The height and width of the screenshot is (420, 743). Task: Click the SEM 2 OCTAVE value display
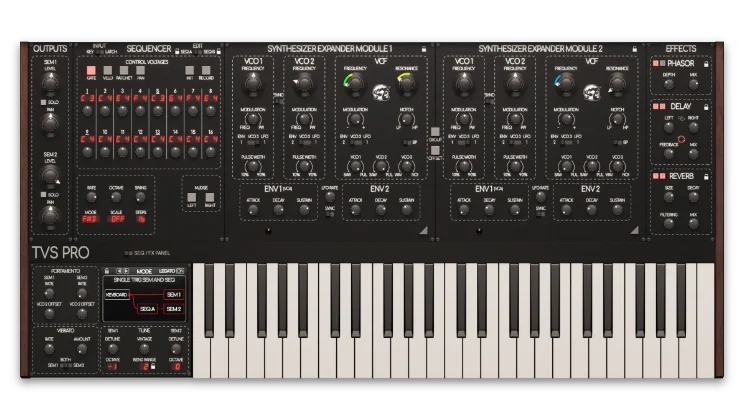click(177, 366)
